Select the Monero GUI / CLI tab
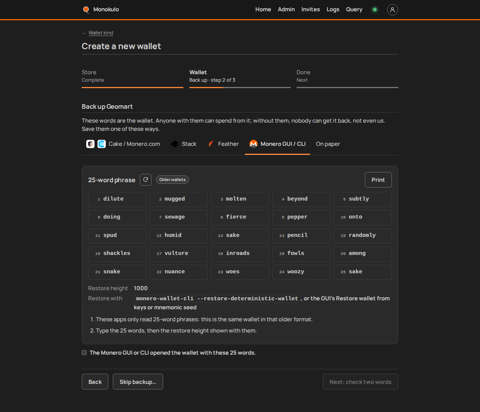 (277, 144)
